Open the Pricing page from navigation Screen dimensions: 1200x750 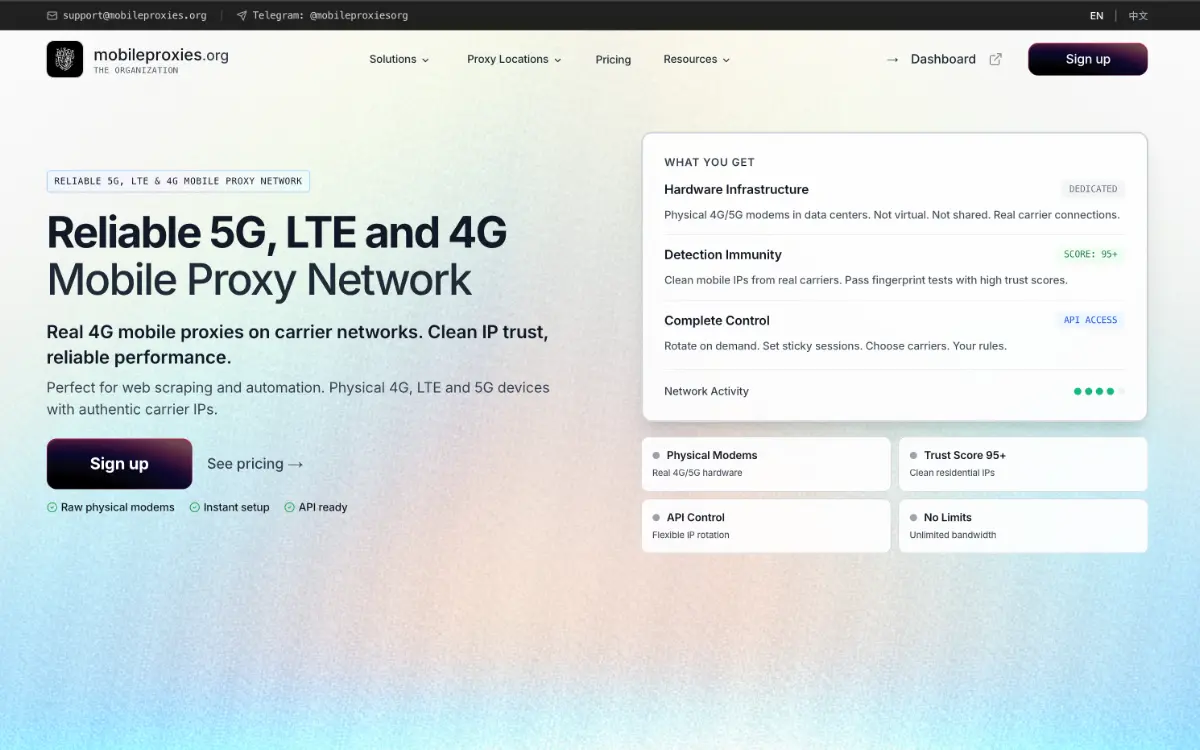(613, 59)
